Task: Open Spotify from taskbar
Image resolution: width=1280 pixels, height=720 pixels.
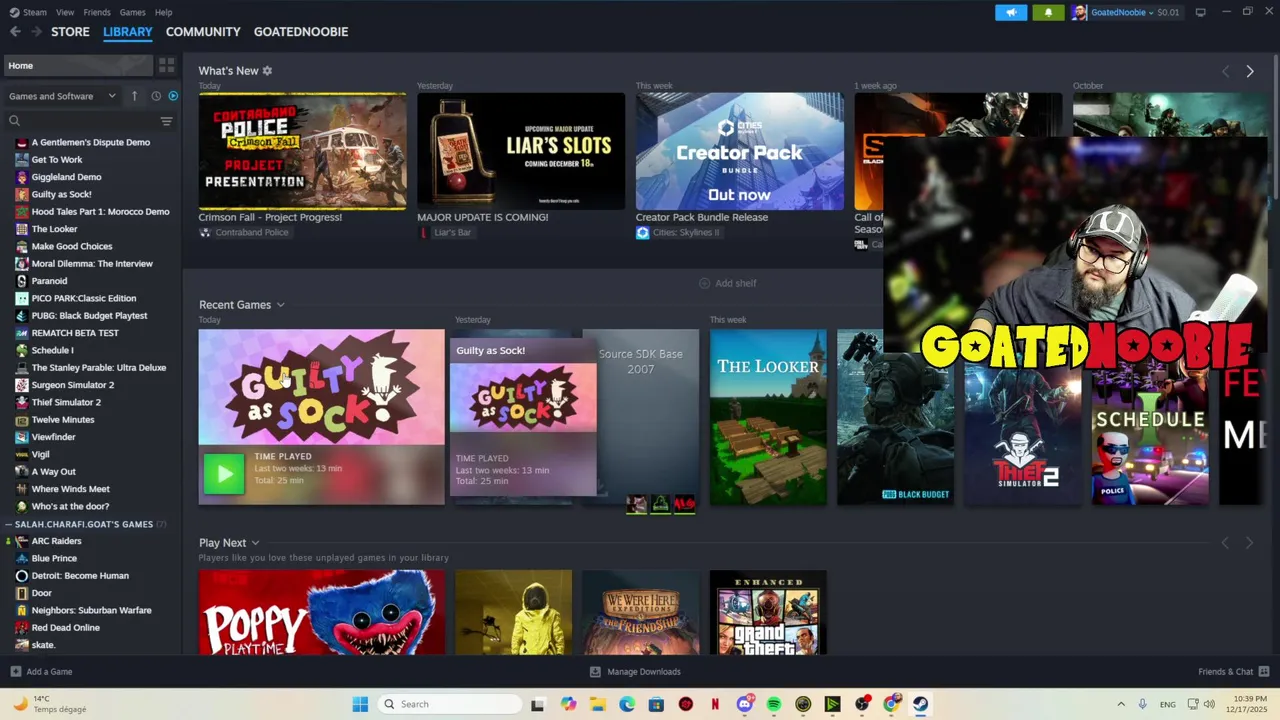Action: 774,704
